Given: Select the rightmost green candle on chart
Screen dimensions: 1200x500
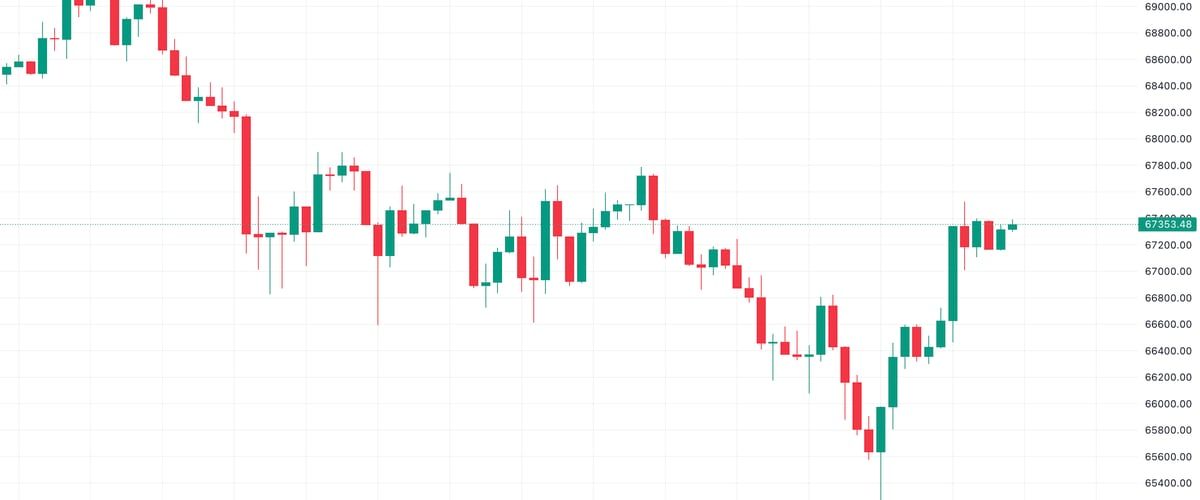Looking at the screenshot, I should pos(1012,226).
